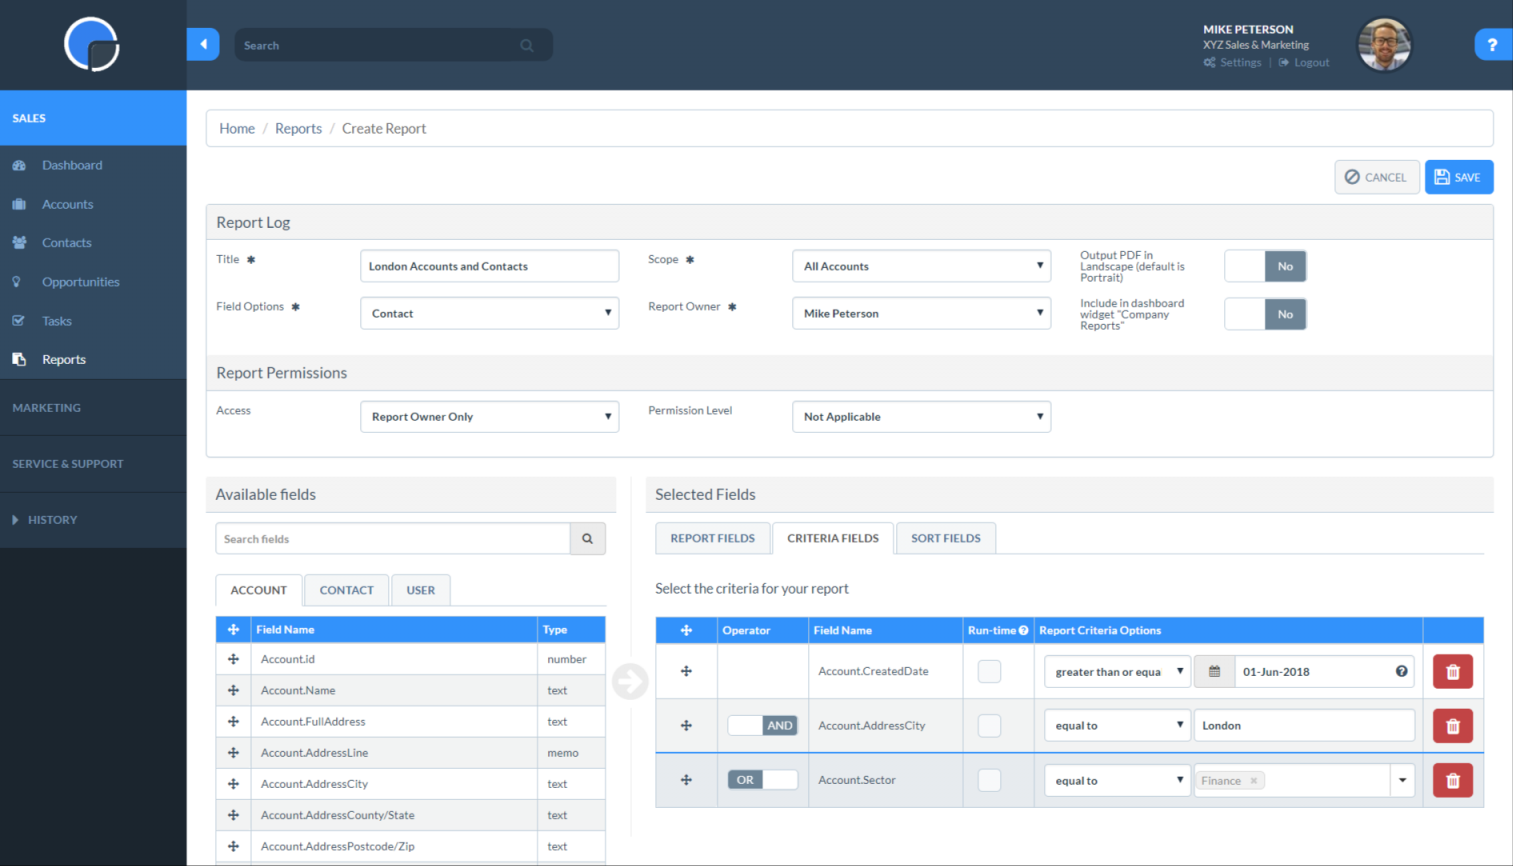Open equal to dropdown for Account.AddressCity
The height and width of the screenshot is (866, 1513).
coord(1117,725)
